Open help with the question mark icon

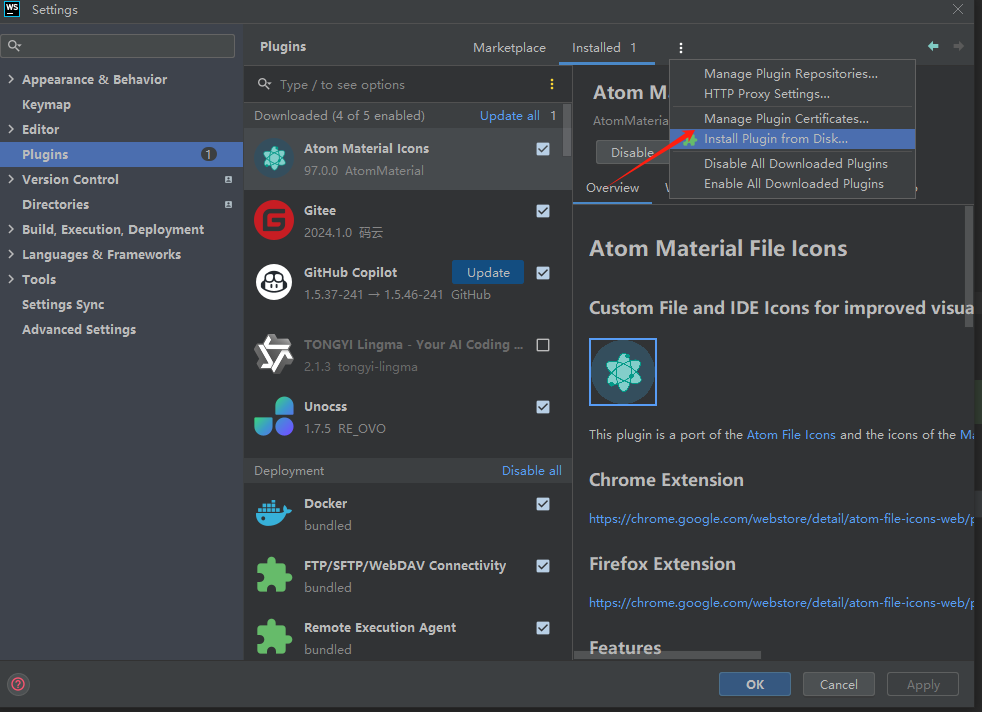[18, 684]
